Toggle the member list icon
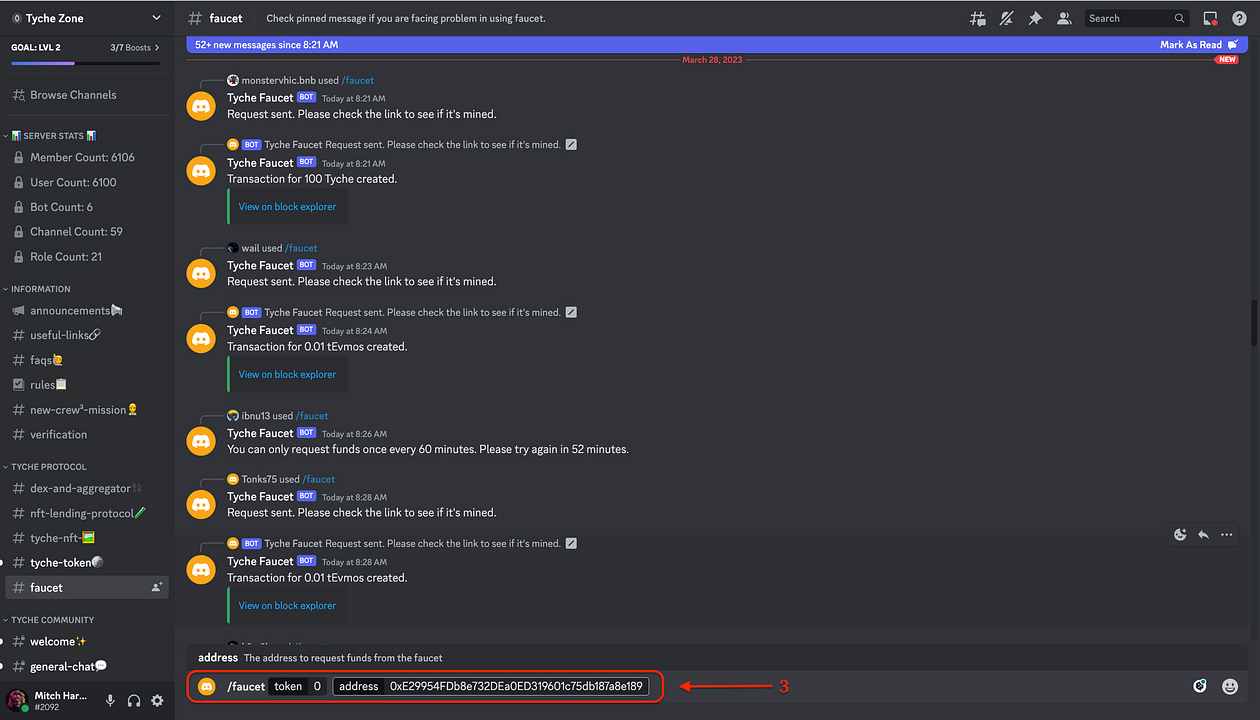Image resolution: width=1260 pixels, height=720 pixels. coord(1064,18)
